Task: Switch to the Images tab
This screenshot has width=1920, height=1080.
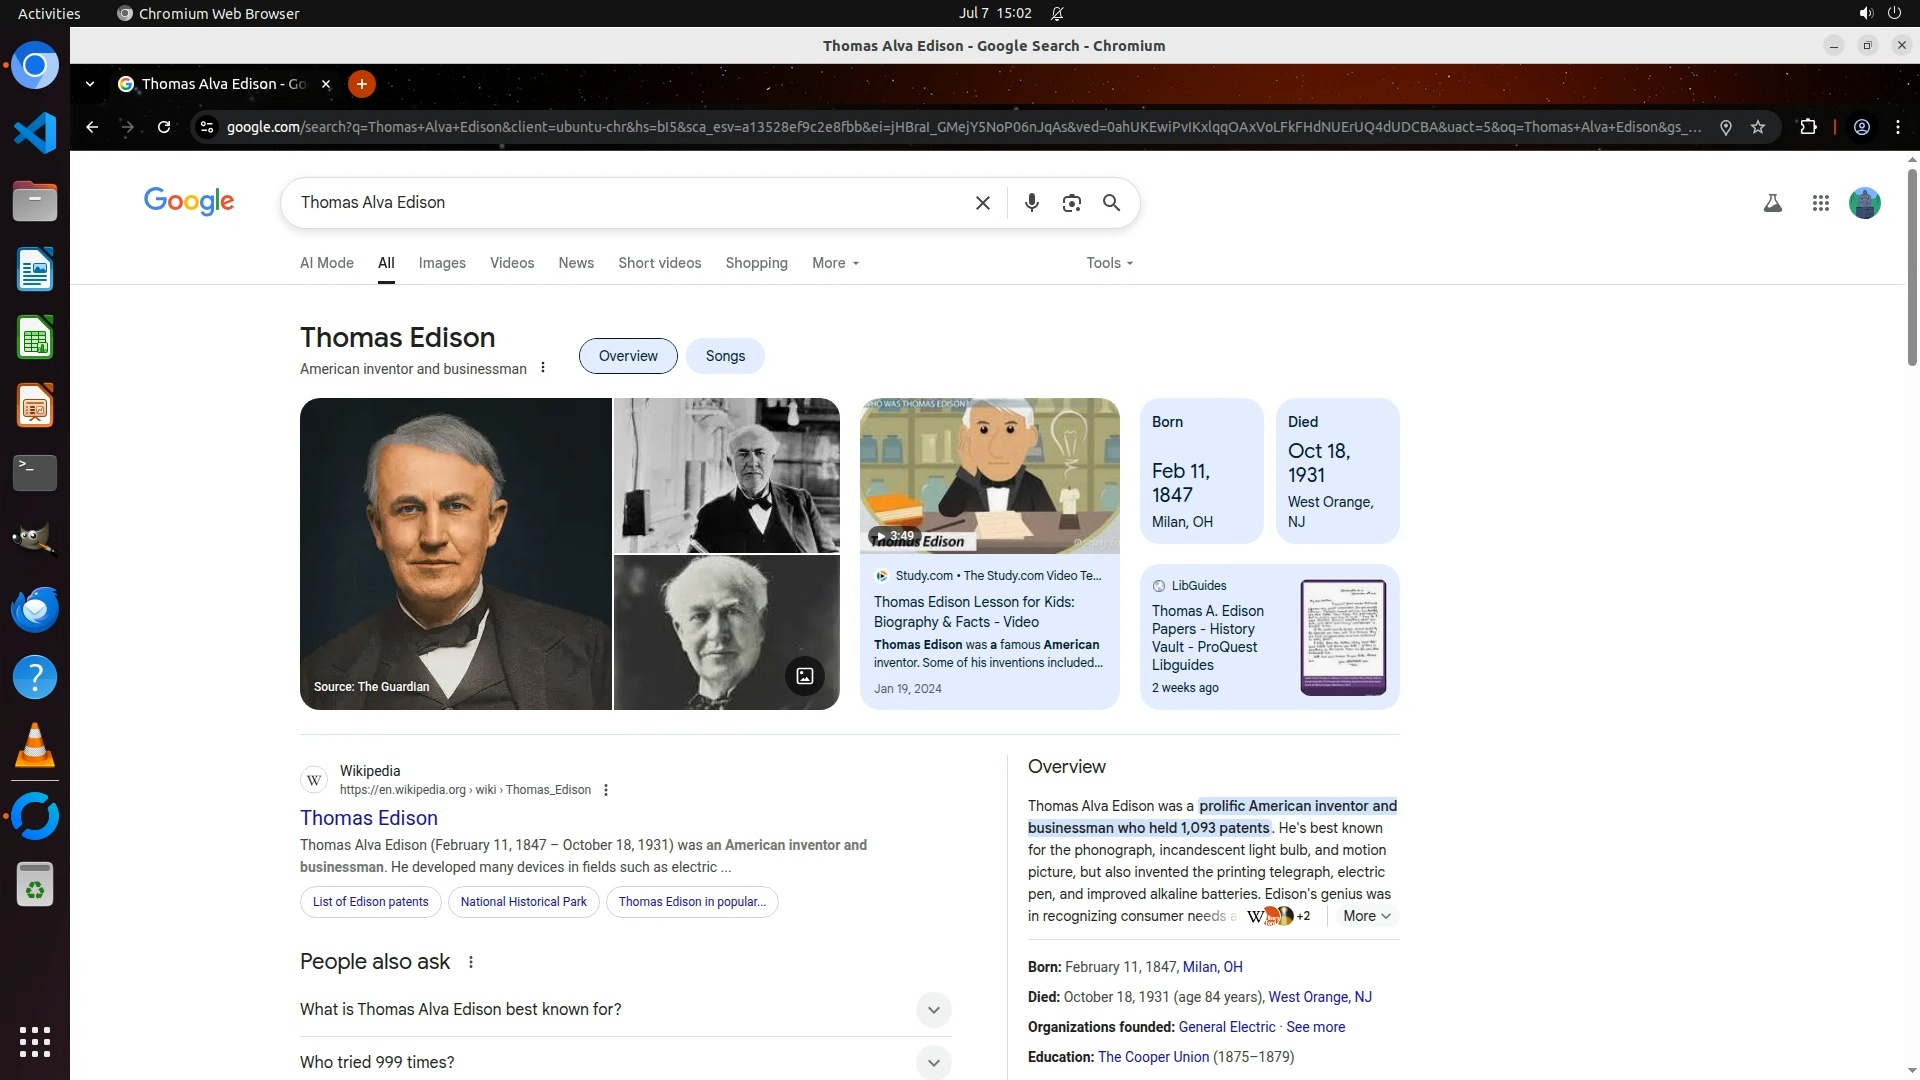Action: pos(442,263)
